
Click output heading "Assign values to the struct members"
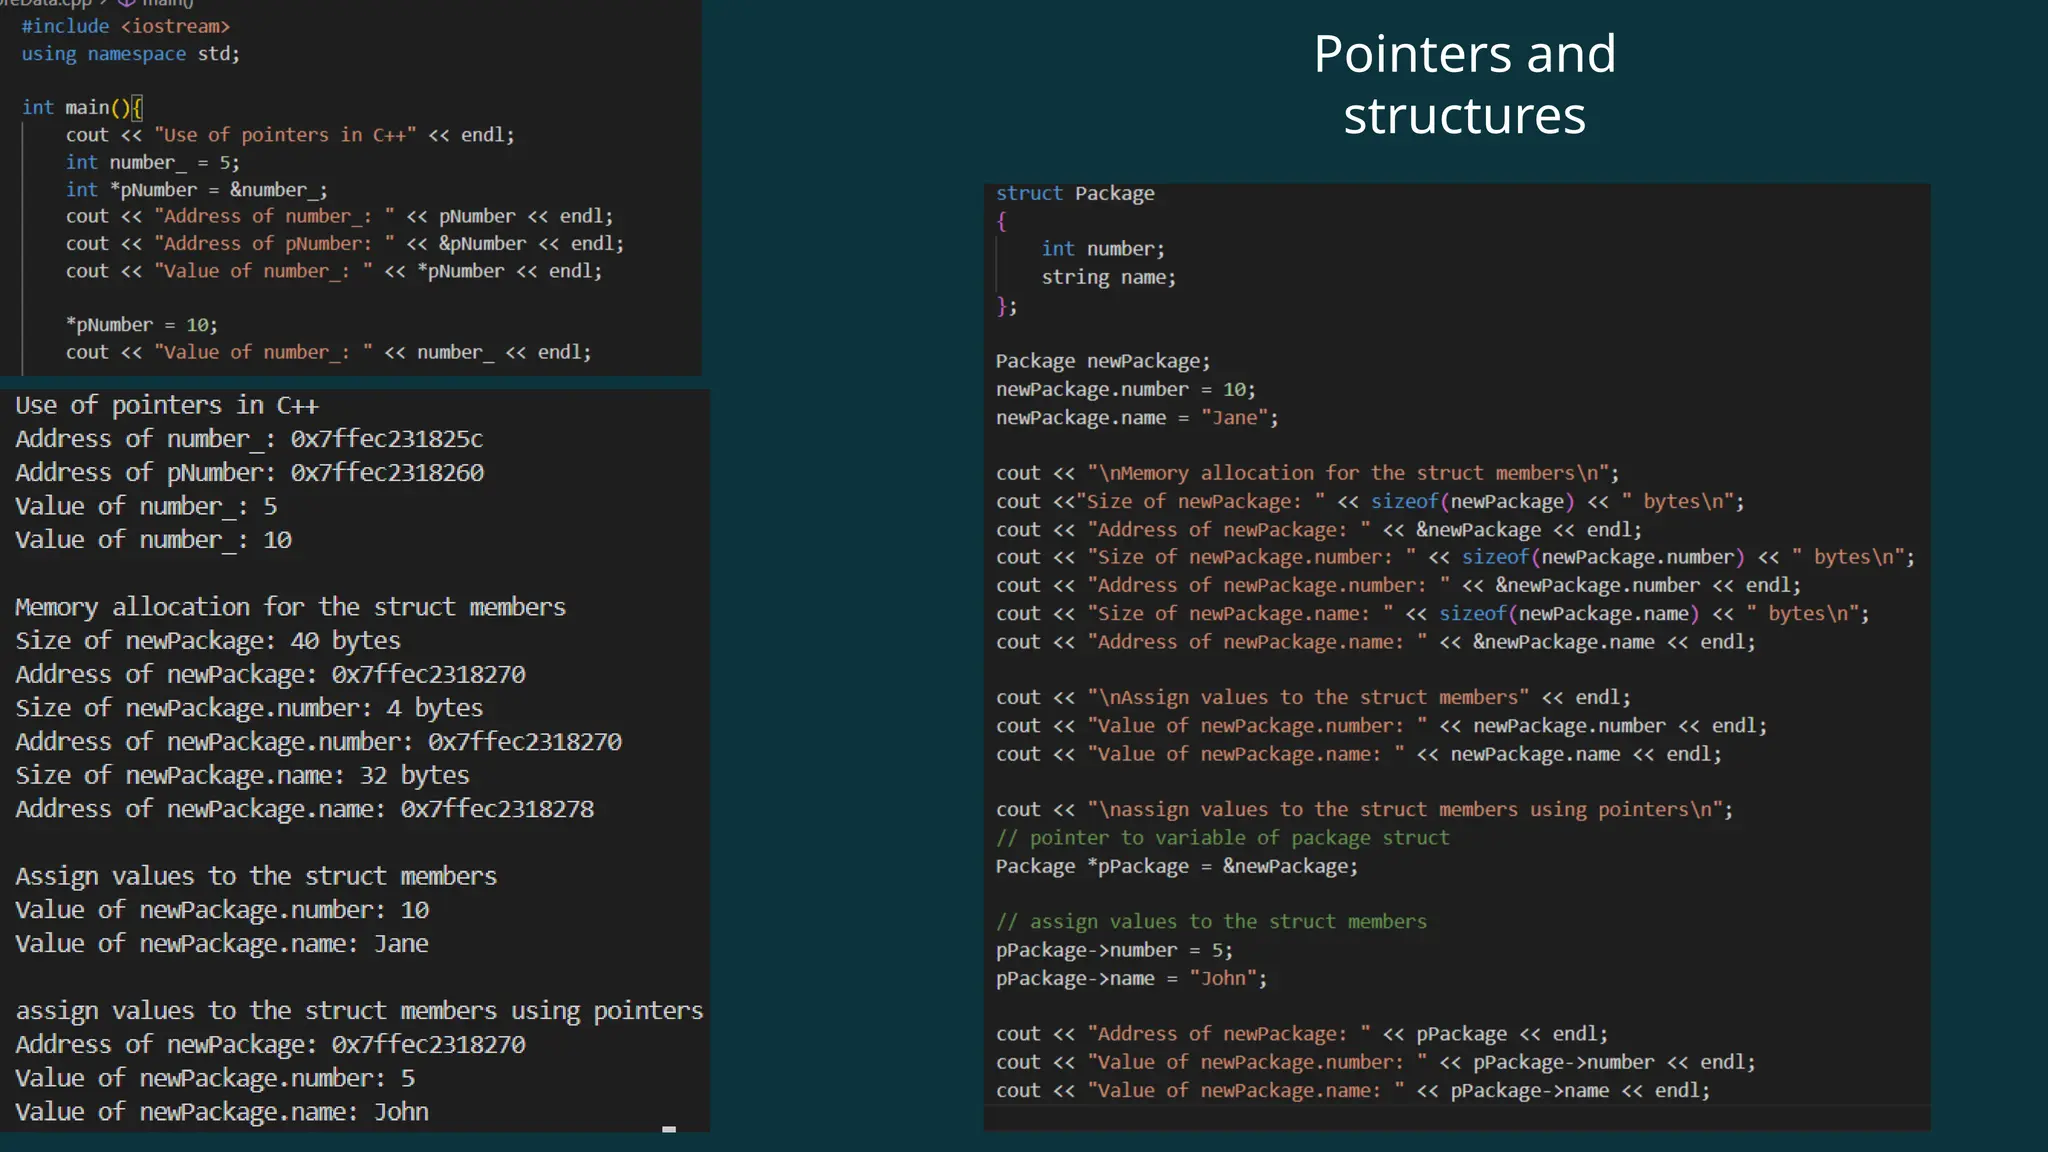256,876
